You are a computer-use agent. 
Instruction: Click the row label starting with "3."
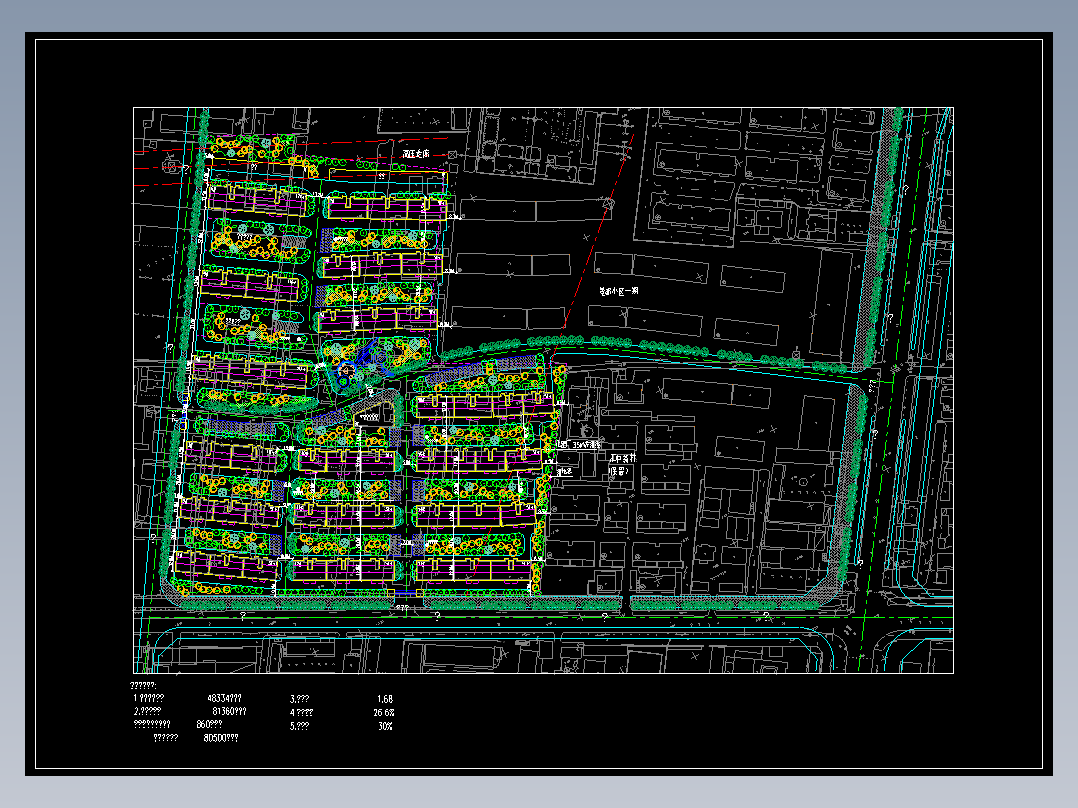[x=299, y=699]
